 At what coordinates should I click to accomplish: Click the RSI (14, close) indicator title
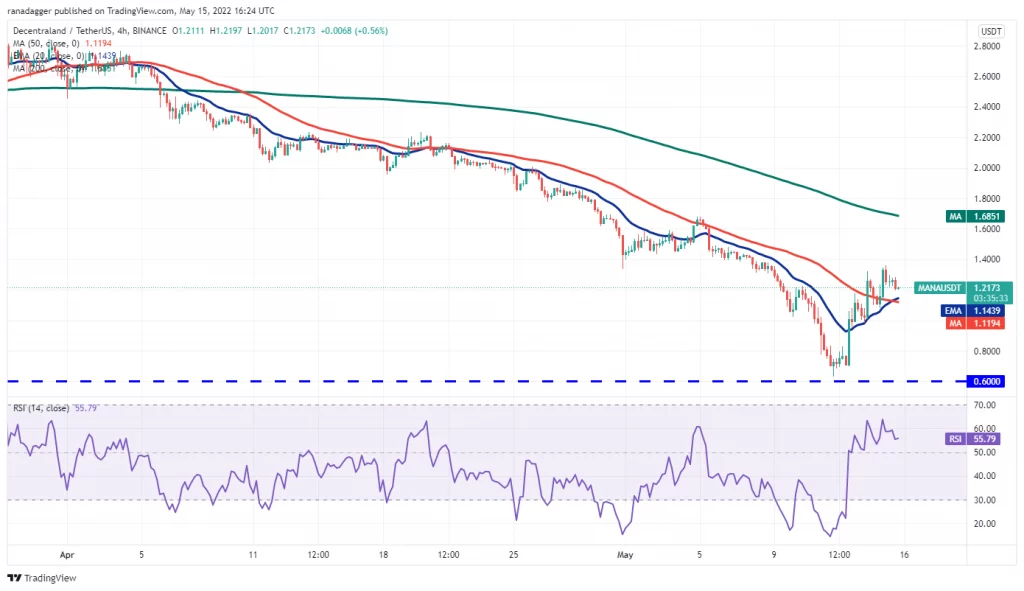tap(40, 408)
